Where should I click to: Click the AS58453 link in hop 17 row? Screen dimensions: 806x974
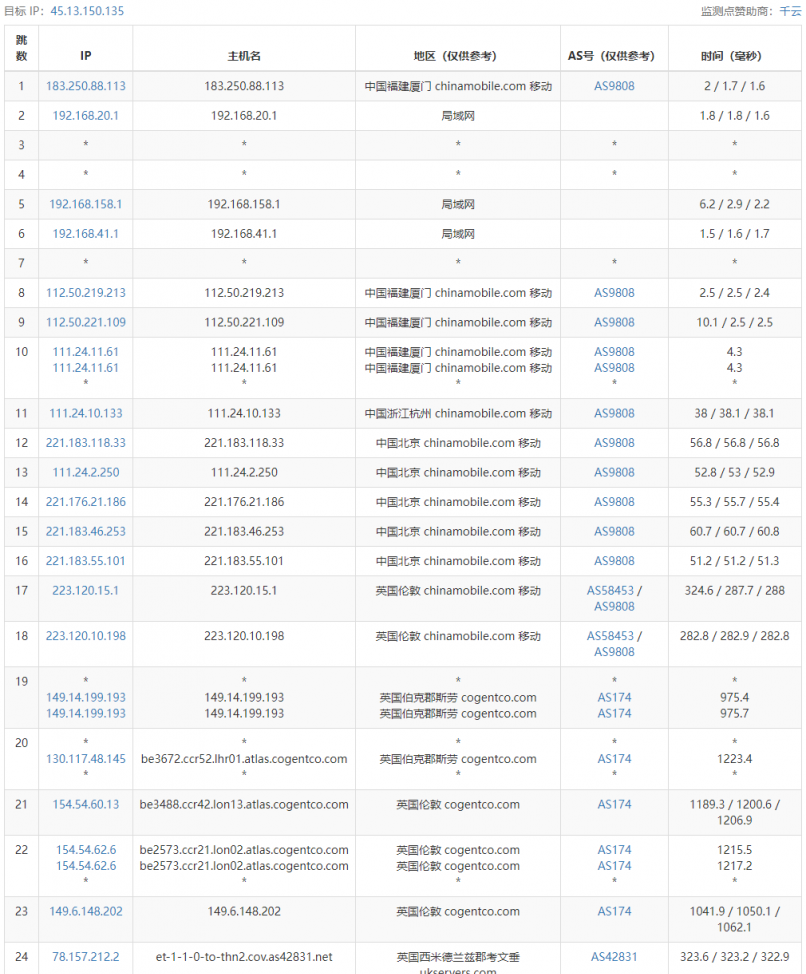(610, 591)
